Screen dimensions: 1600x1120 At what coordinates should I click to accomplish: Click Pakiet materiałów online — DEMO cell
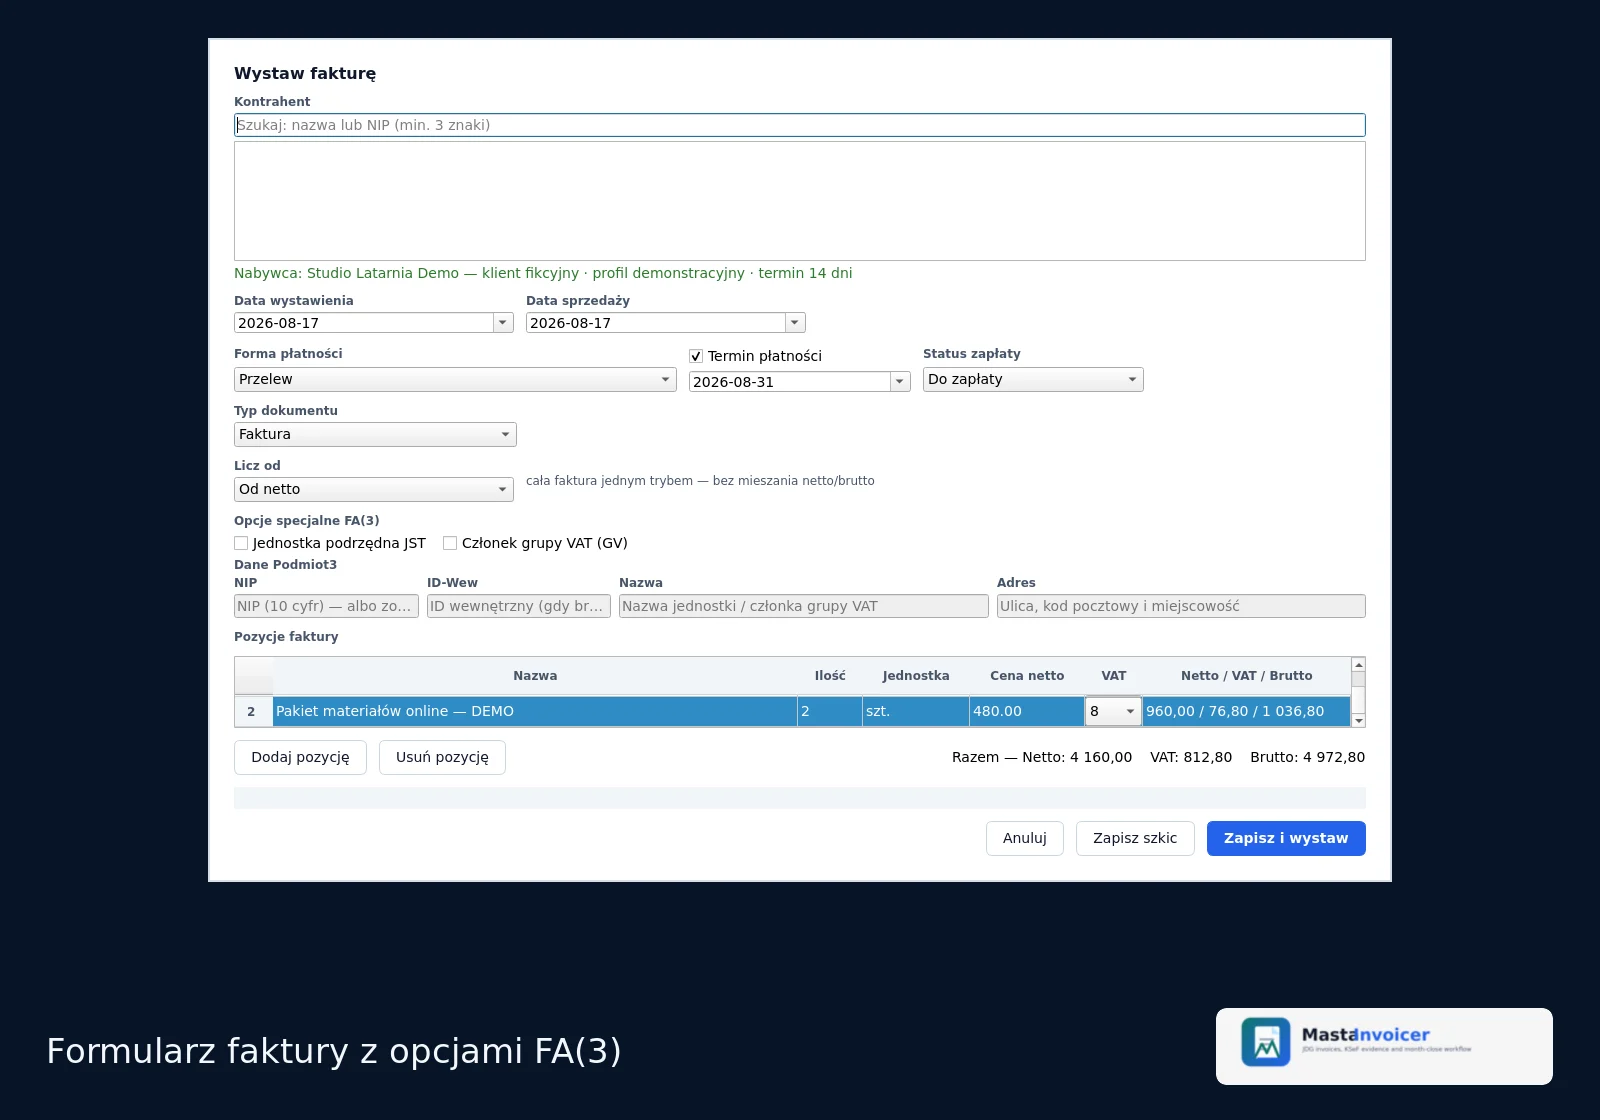[535, 712]
